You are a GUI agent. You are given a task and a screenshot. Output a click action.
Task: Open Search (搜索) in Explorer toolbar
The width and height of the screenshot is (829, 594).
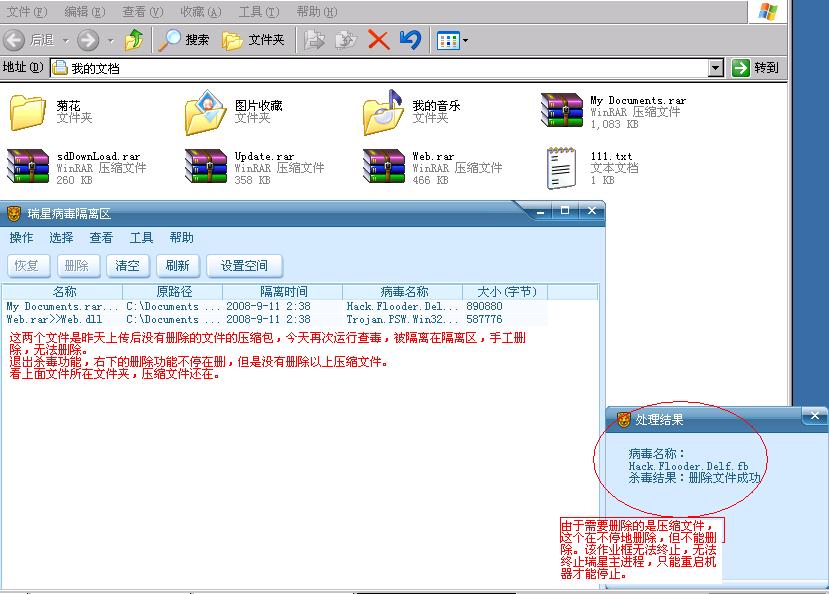coord(184,40)
